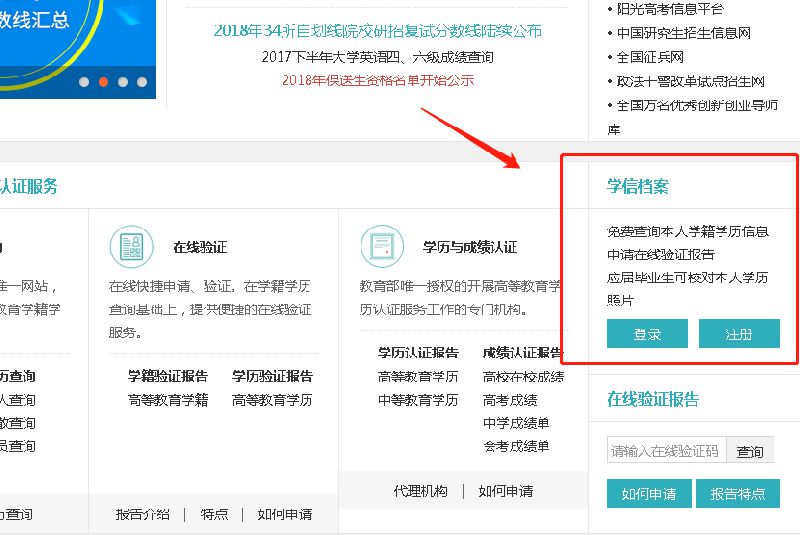This screenshot has width=800, height=535.
Task: Click the 代理机构 link at the bottom
Action: pyautogui.click(x=420, y=491)
